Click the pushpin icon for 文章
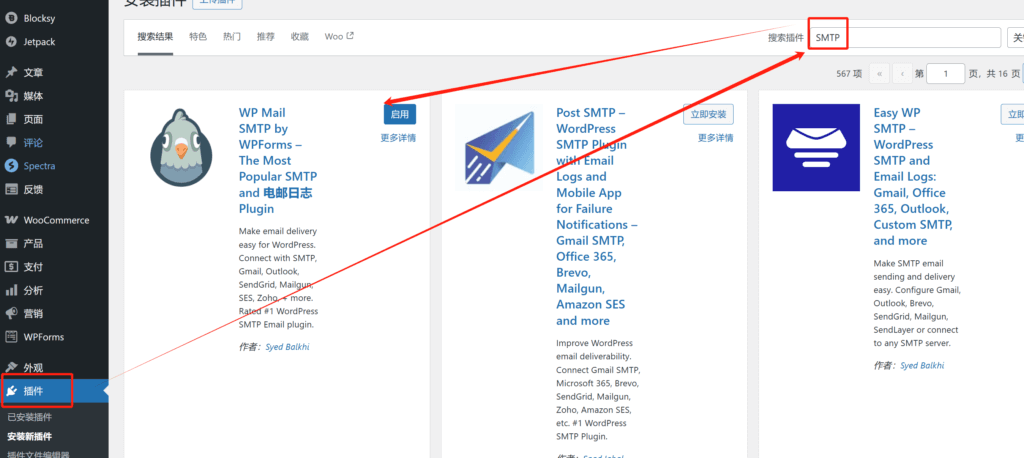The image size is (1024, 458). coord(11,73)
